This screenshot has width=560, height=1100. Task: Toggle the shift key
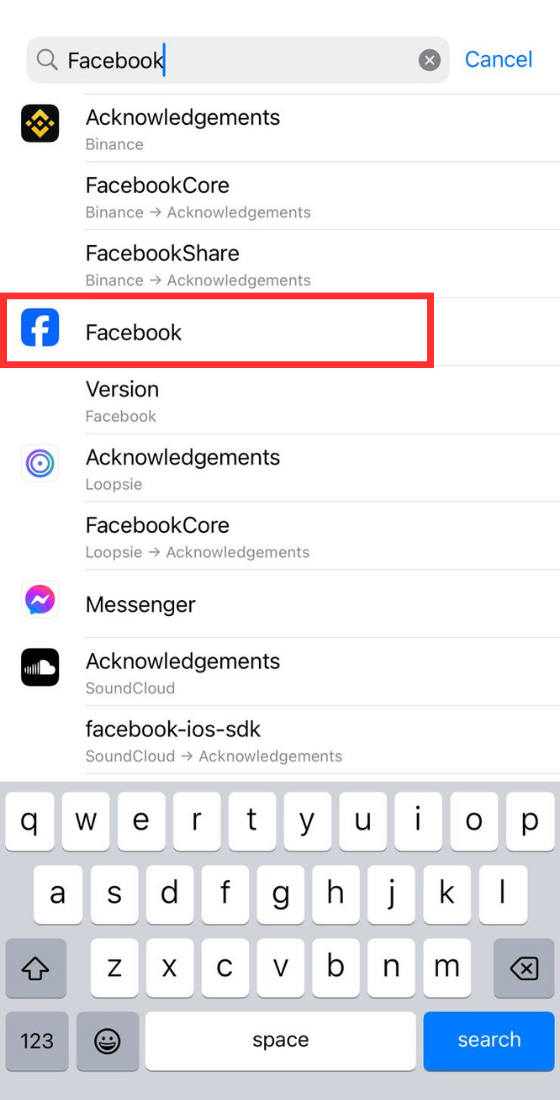click(x=35, y=969)
